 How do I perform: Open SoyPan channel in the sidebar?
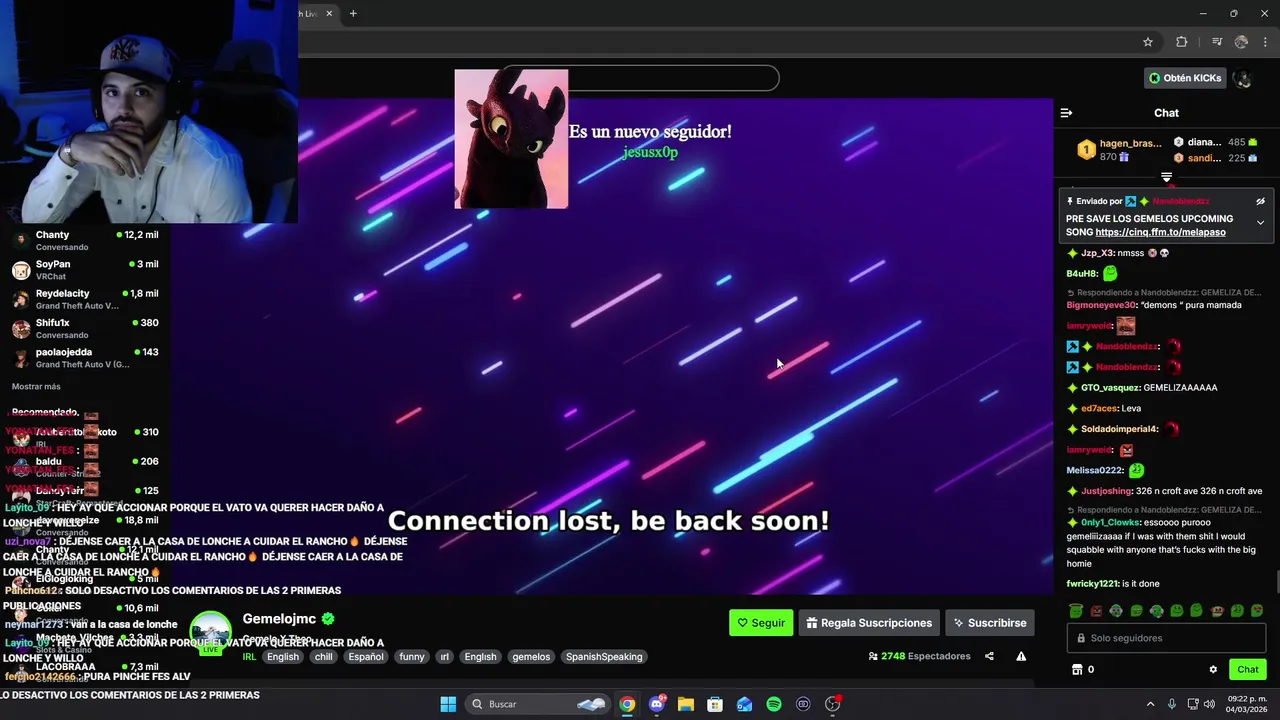[85, 270]
